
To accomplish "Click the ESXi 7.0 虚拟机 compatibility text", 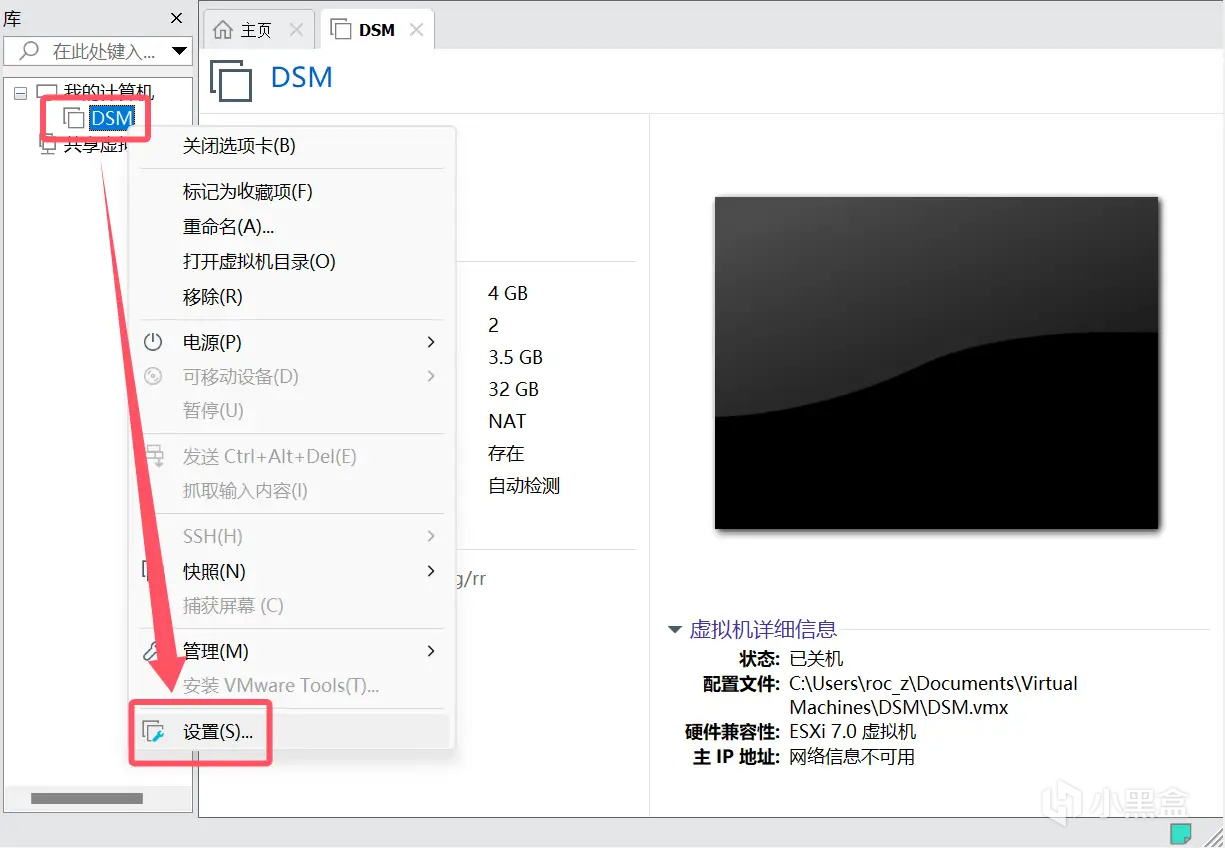I will coord(853,731).
